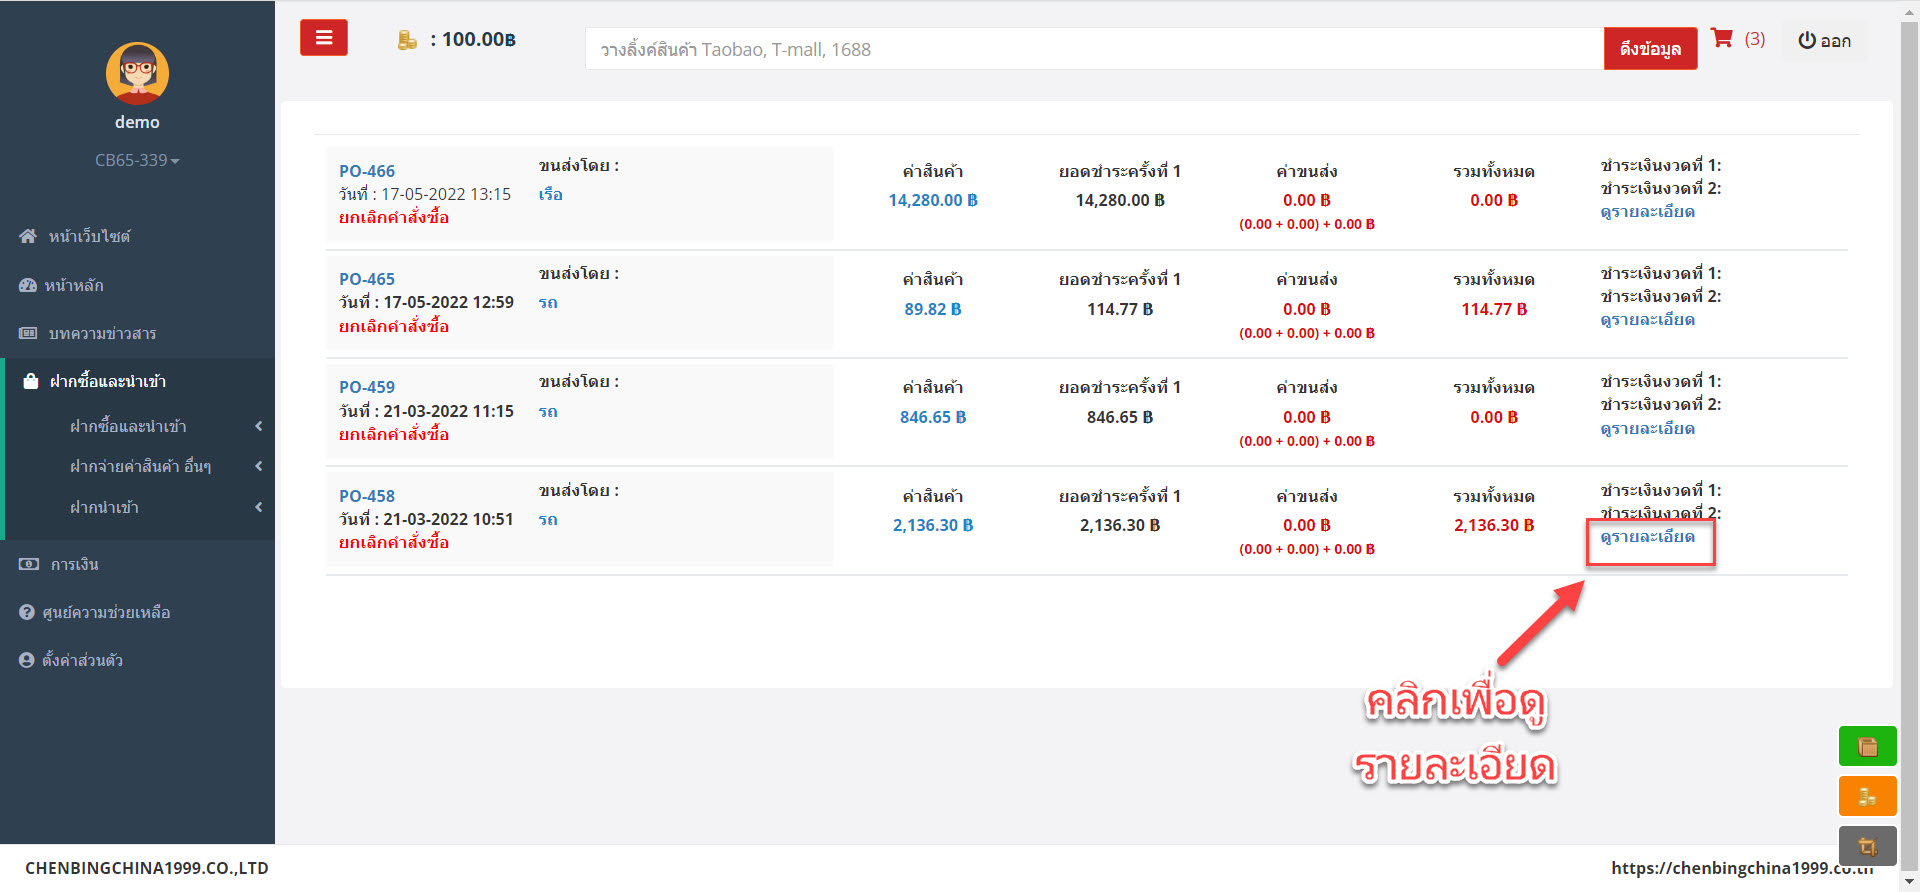
Task: Click the รถ shipping method for PO-465
Action: pos(548,303)
